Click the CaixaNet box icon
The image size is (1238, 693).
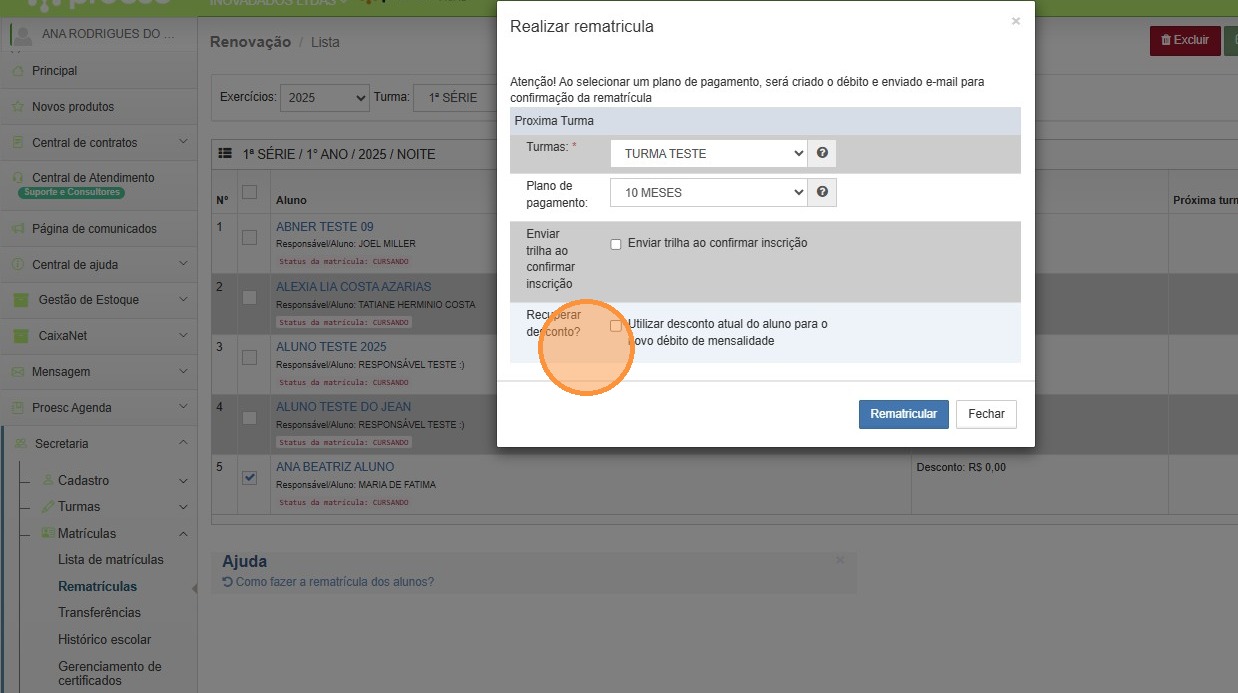click(x=20, y=336)
